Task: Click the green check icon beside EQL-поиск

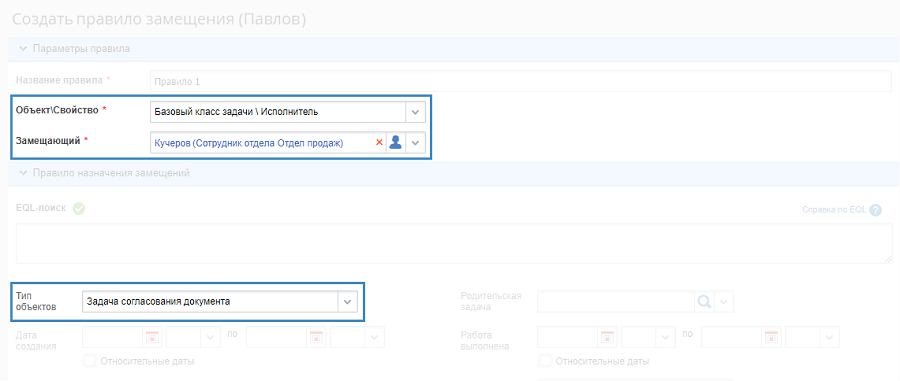Action: click(79, 209)
